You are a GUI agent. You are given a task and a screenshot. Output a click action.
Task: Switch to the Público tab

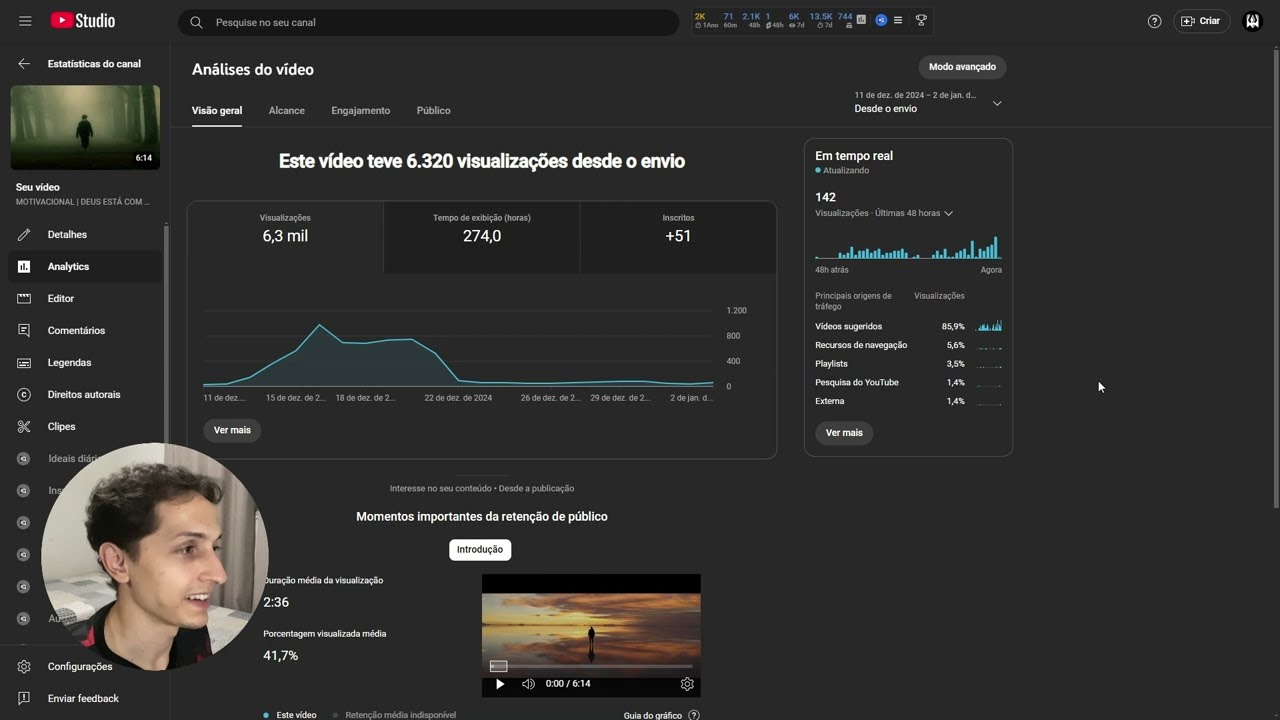pos(433,110)
